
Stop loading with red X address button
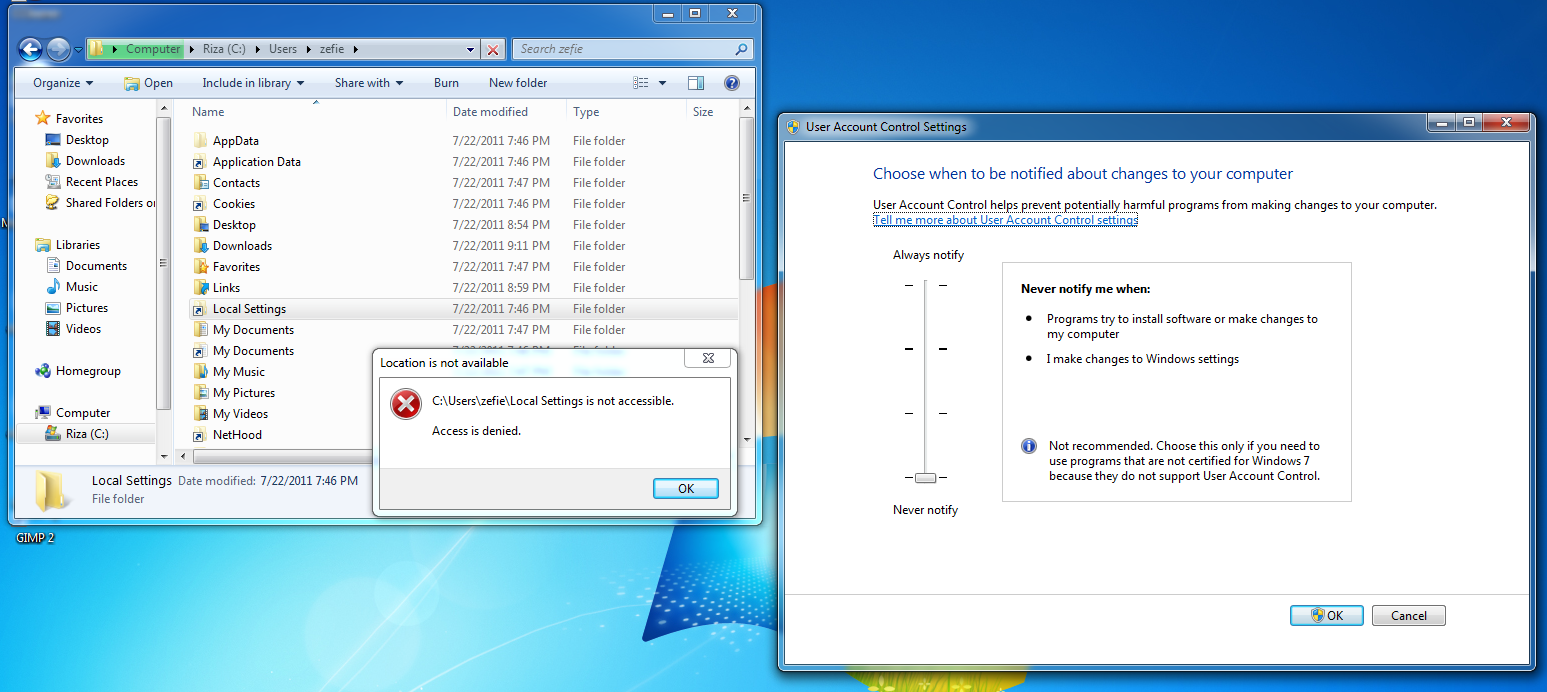tap(493, 49)
